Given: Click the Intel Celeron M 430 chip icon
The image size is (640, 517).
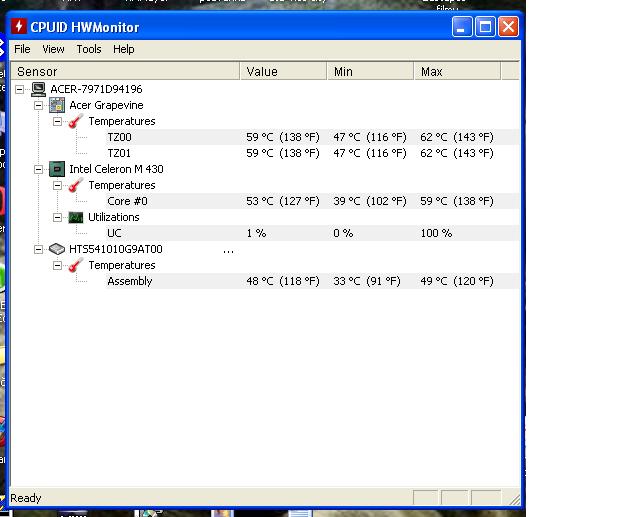Looking at the screenshot, I should 57,169.
